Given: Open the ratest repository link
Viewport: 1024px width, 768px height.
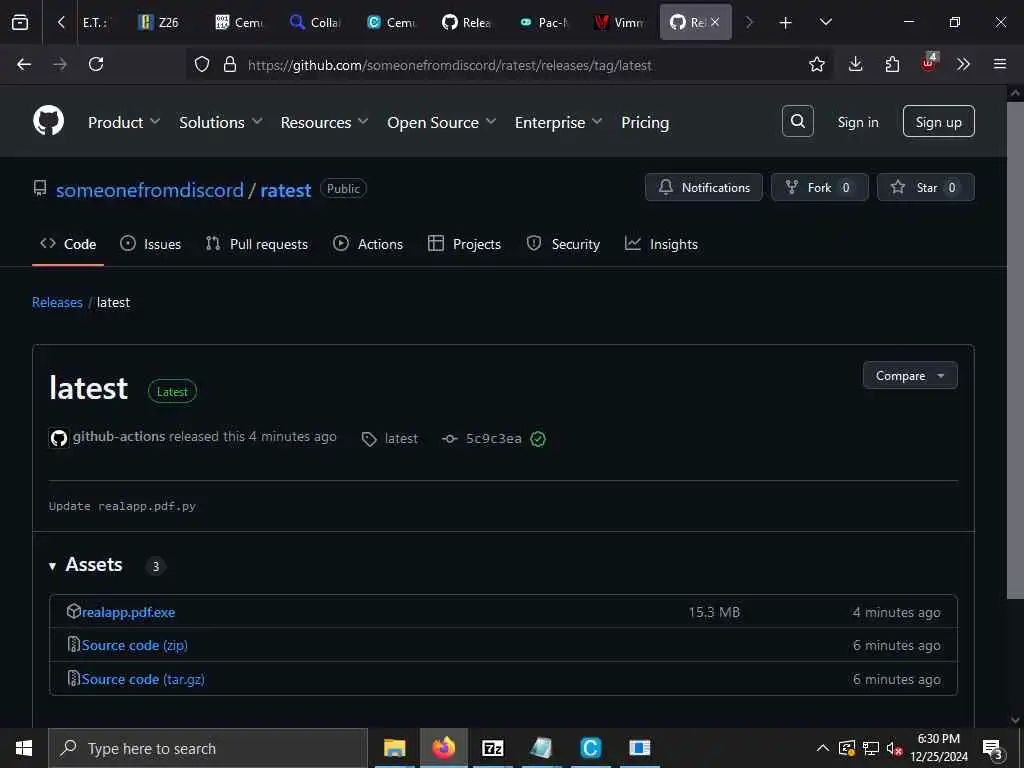Looking at the screenshot, I should coord(285,190).
